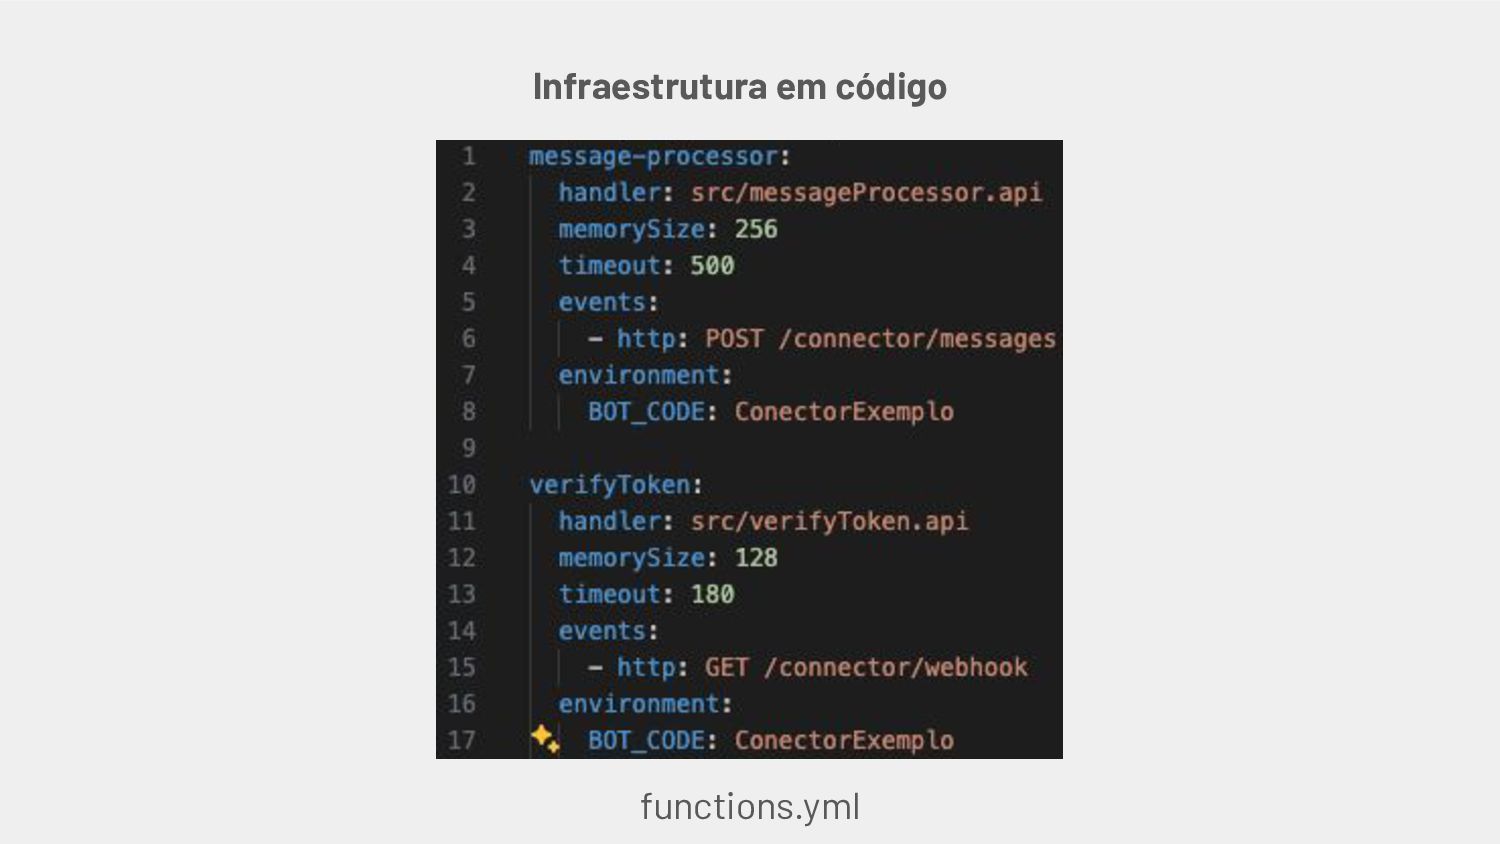Click the timeout value 500

(712, 266)
